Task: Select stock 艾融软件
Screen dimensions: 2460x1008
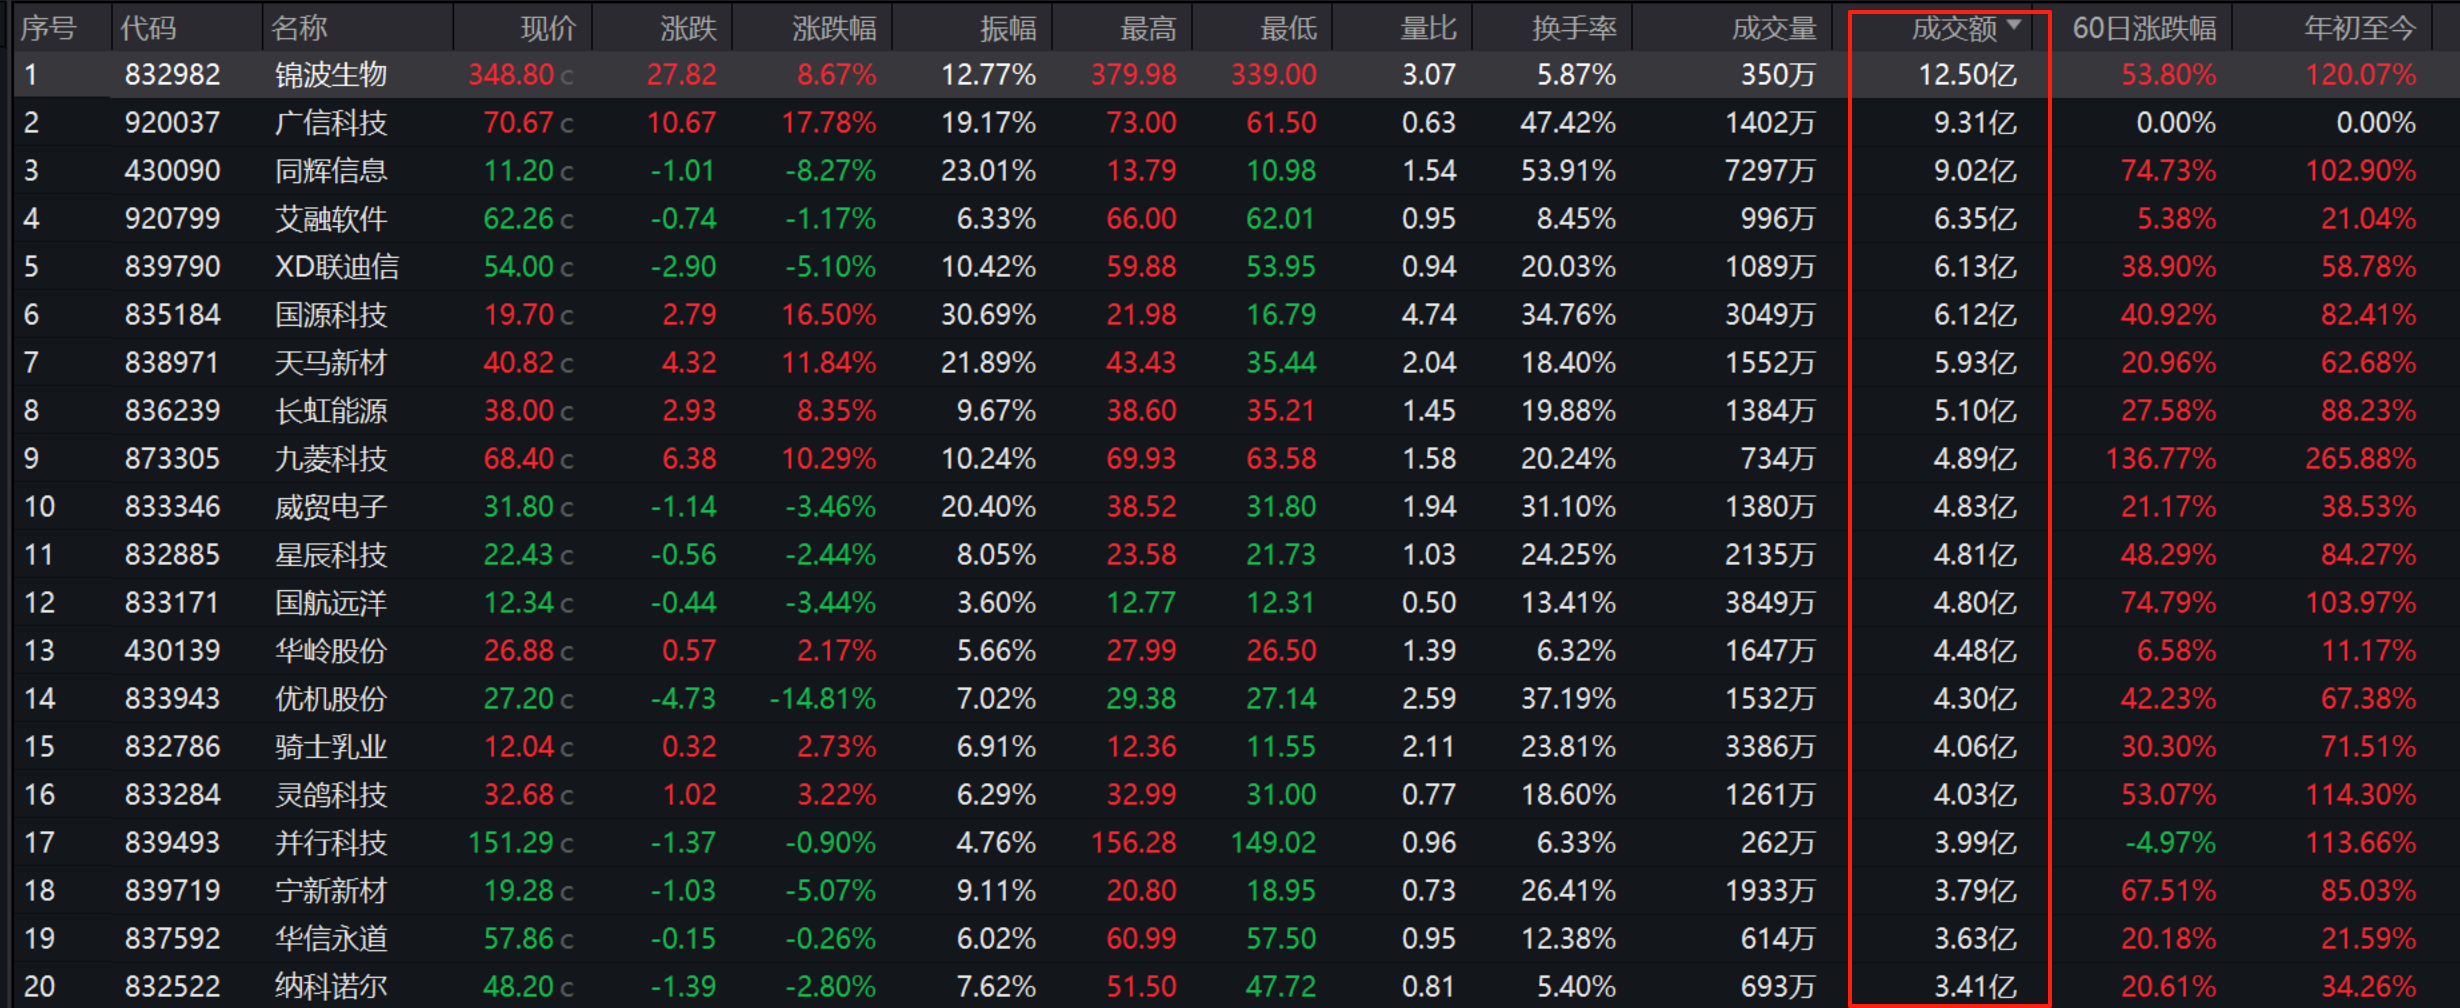Action: [331, 219]
